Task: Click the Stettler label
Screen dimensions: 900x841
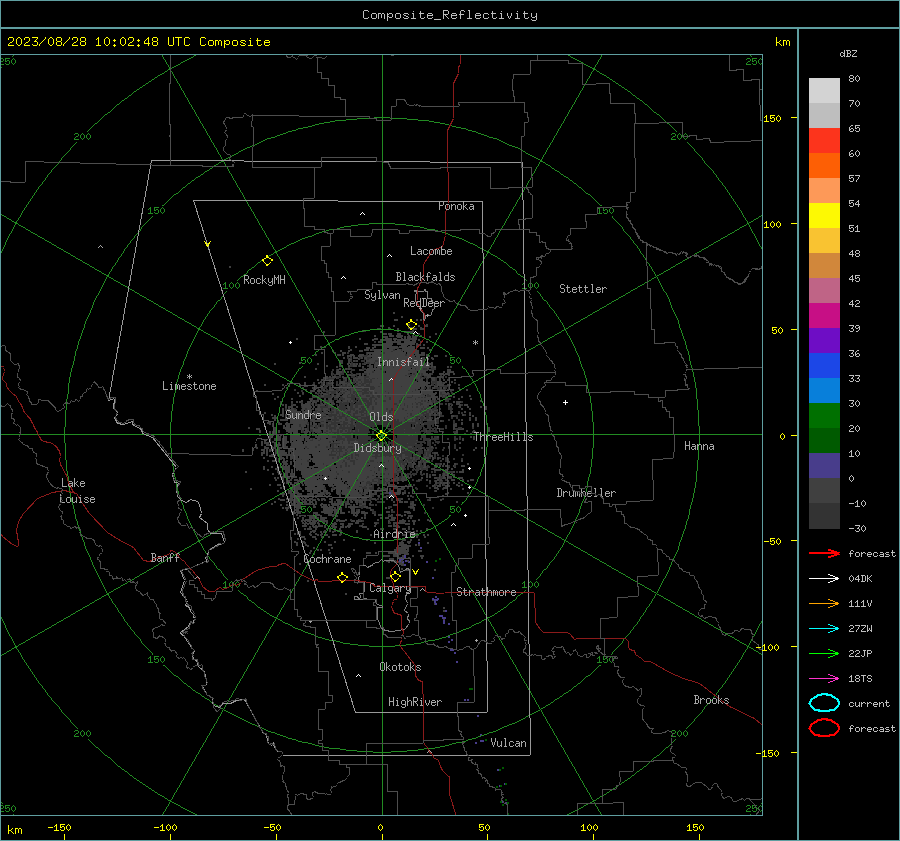Action: [583, 289]
